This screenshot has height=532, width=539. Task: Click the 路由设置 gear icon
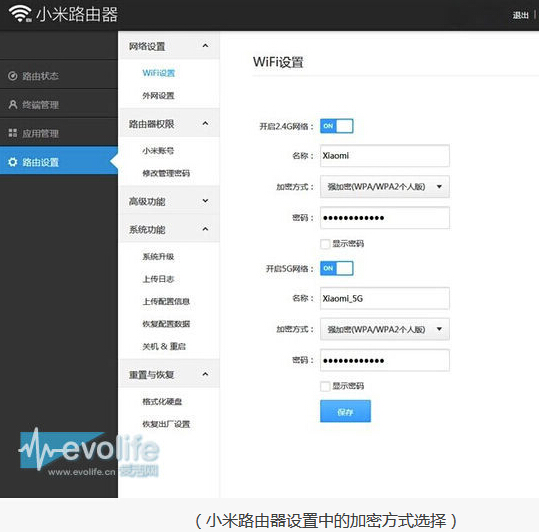13,162
